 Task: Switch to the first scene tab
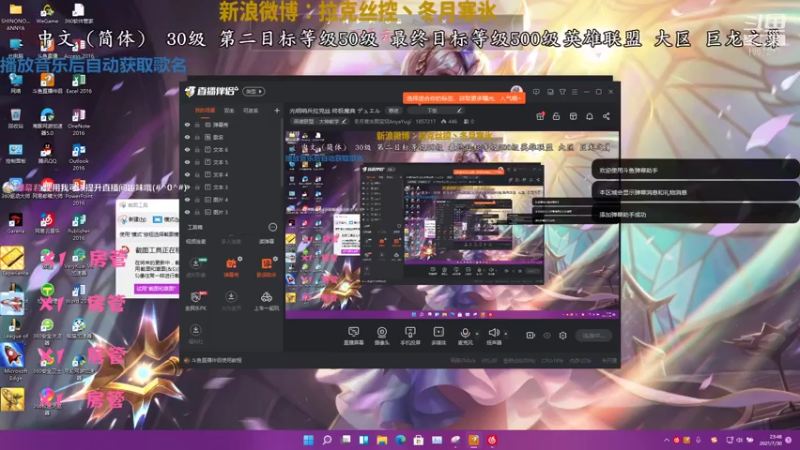click(x=205, y=110)
